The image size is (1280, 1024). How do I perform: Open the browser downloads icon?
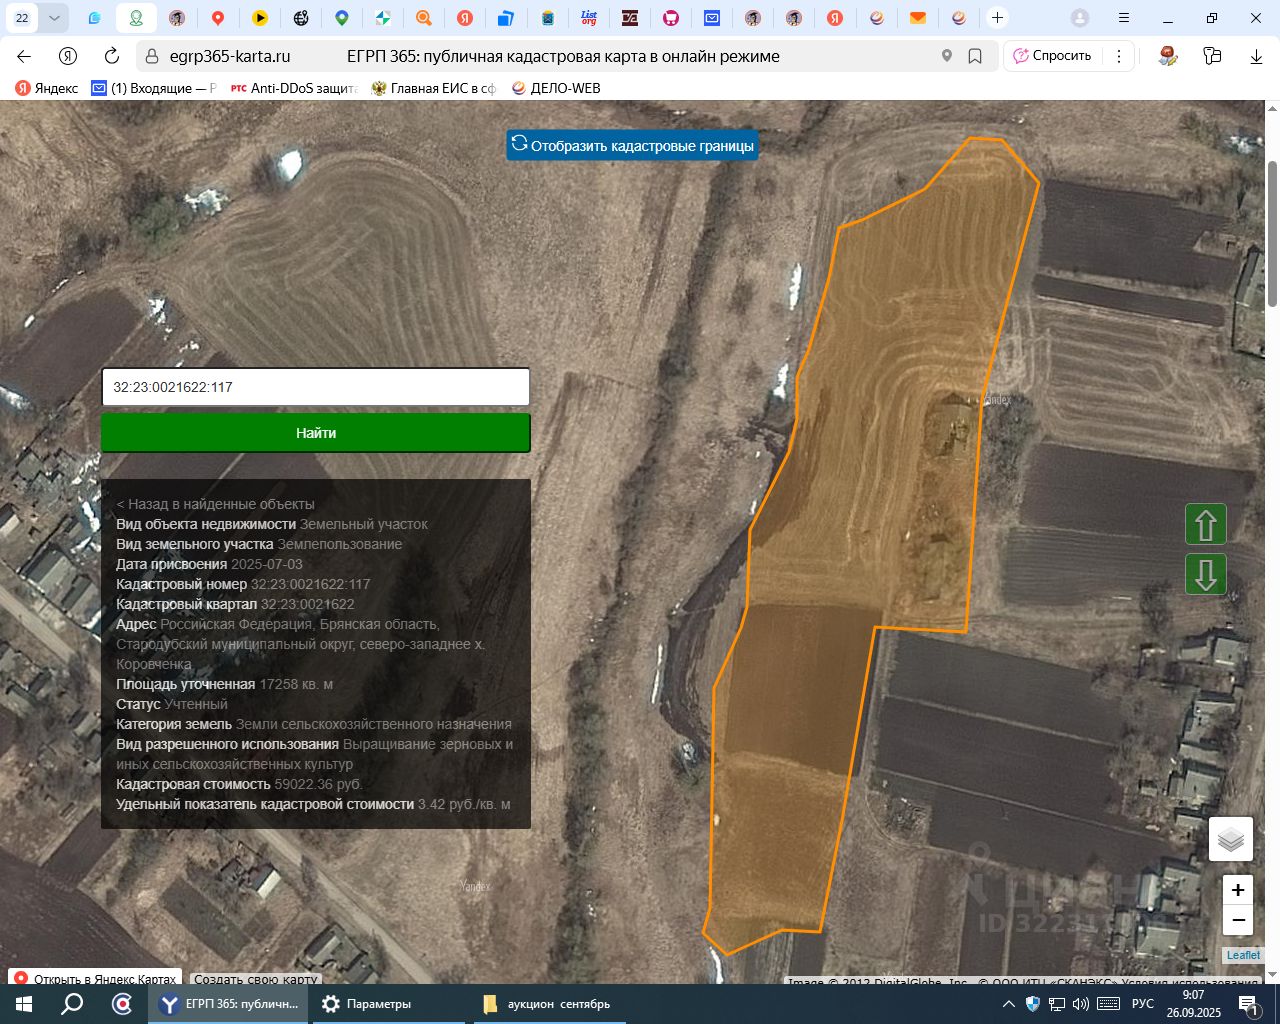1257,56
